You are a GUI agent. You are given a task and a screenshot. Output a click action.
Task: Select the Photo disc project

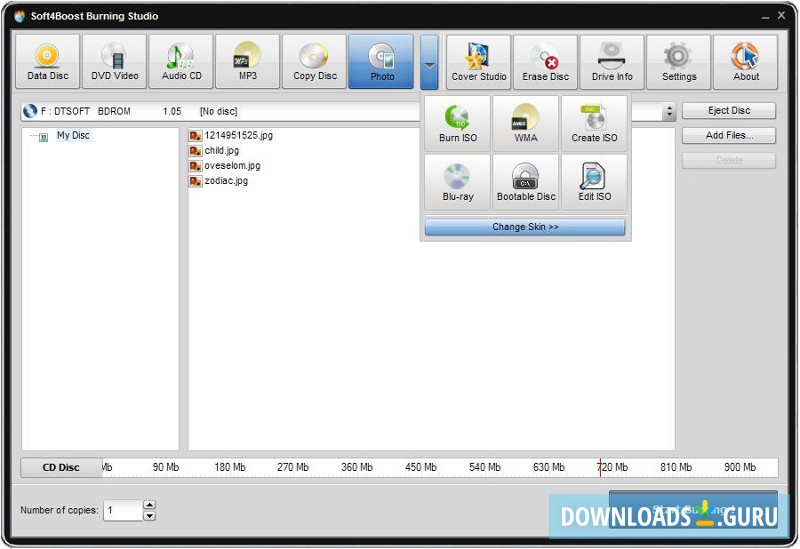381,62
